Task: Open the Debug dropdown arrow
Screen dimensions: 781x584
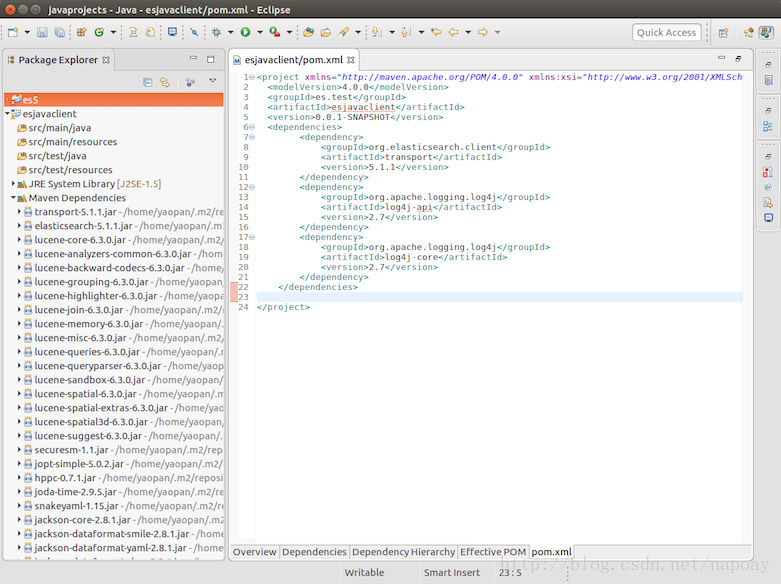Action: (x=231, y=32)
